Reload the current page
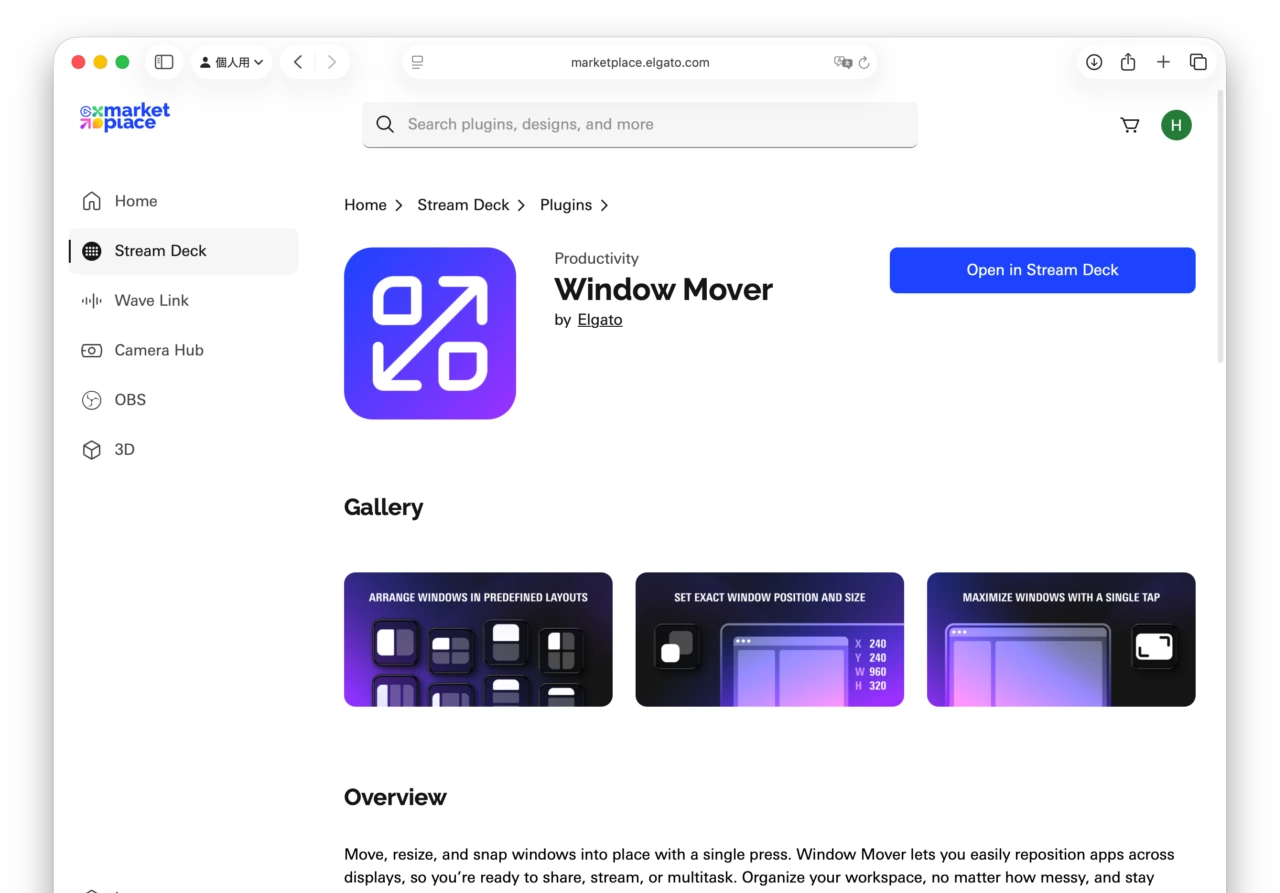 click(864, 62)
